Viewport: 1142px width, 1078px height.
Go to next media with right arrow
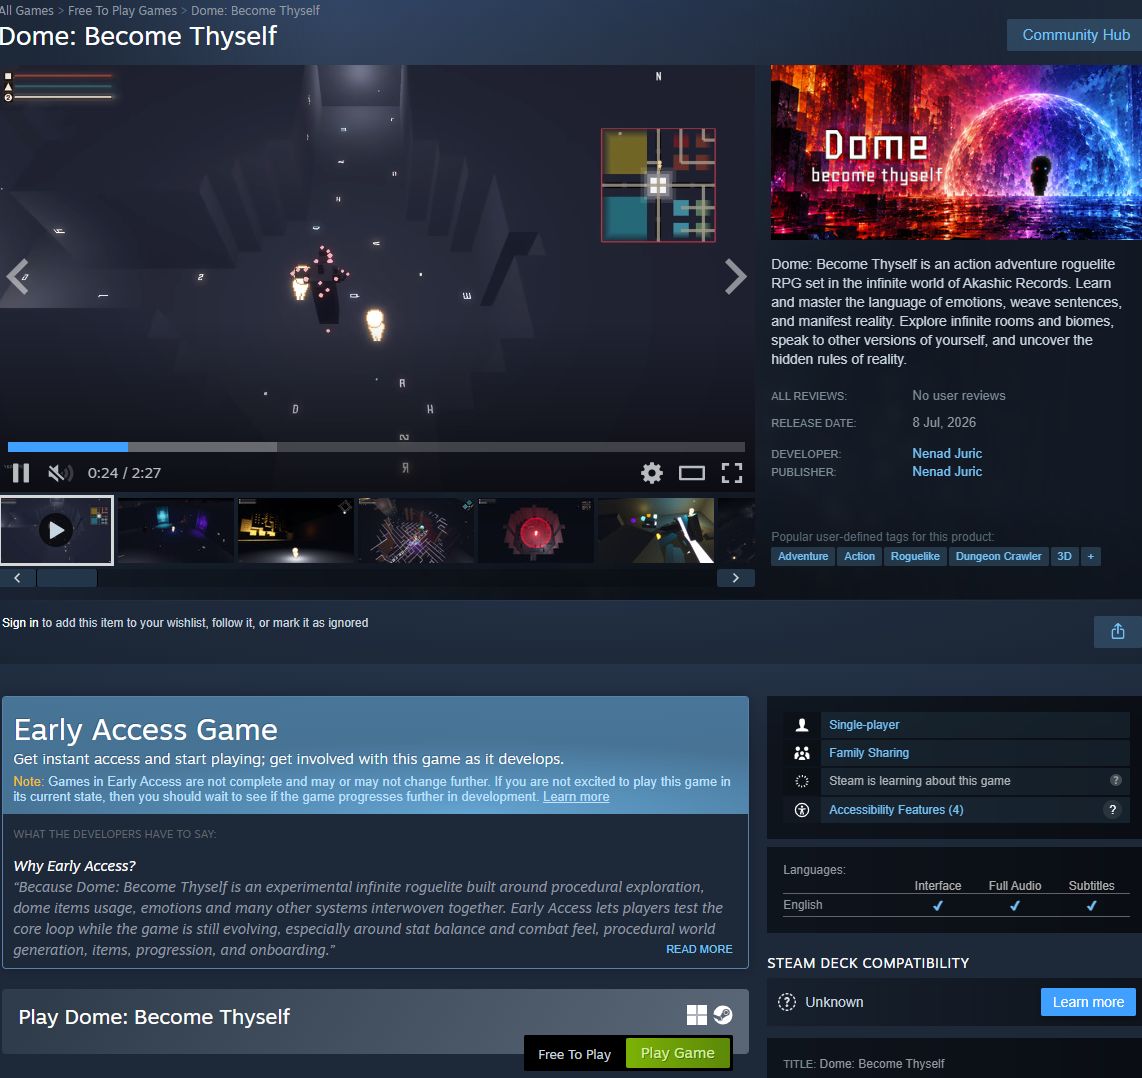pyautogui.click(x=736, y=277)
